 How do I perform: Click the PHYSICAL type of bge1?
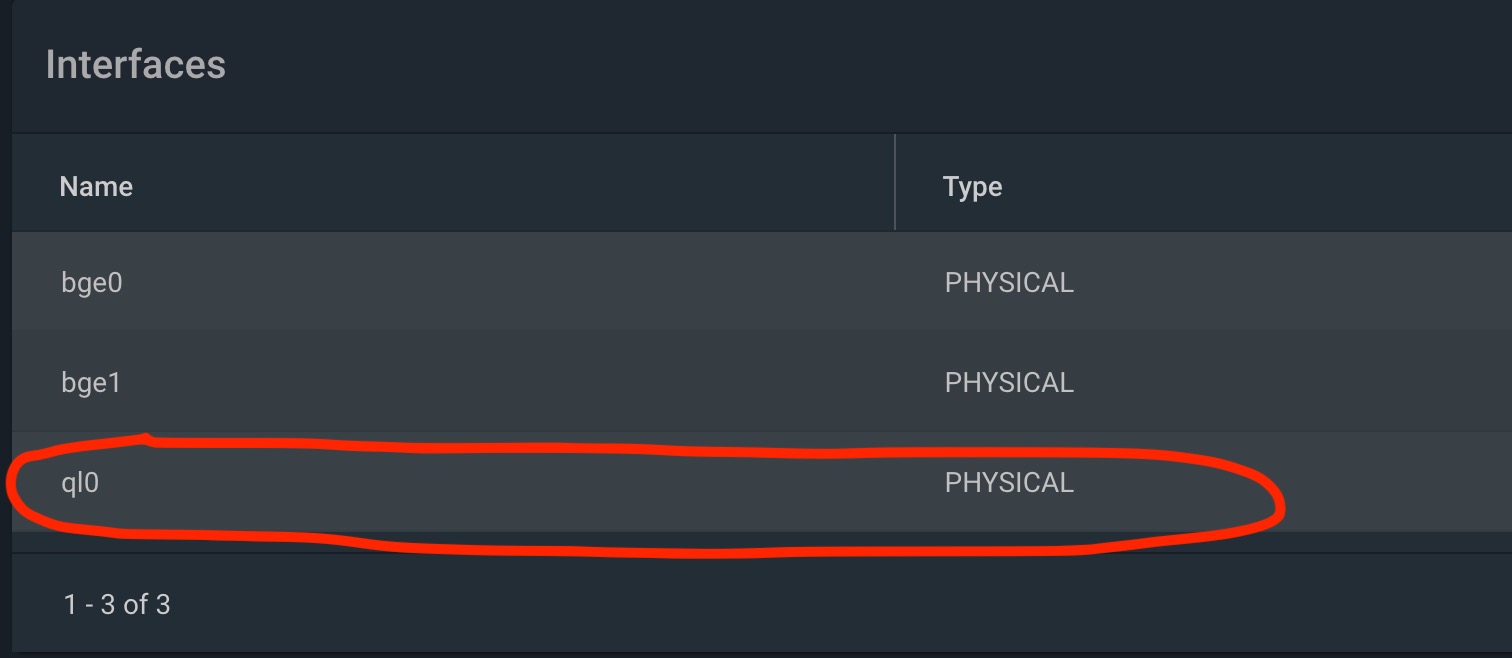click(1009, 383)
